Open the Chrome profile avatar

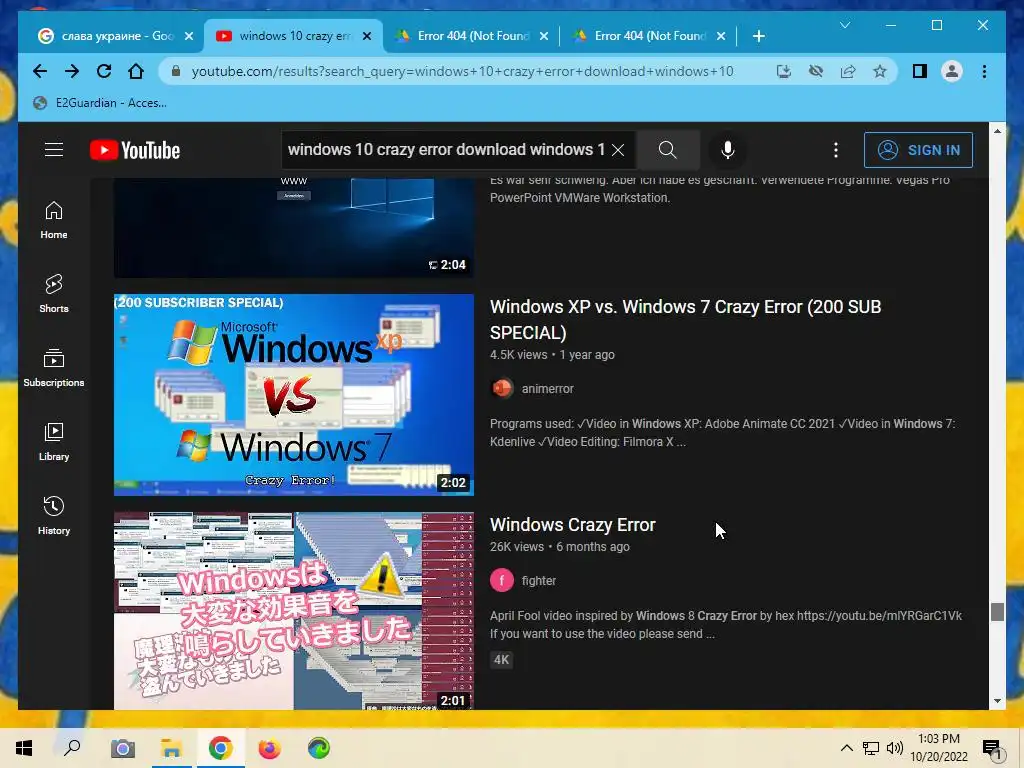[x=952, y=71]
